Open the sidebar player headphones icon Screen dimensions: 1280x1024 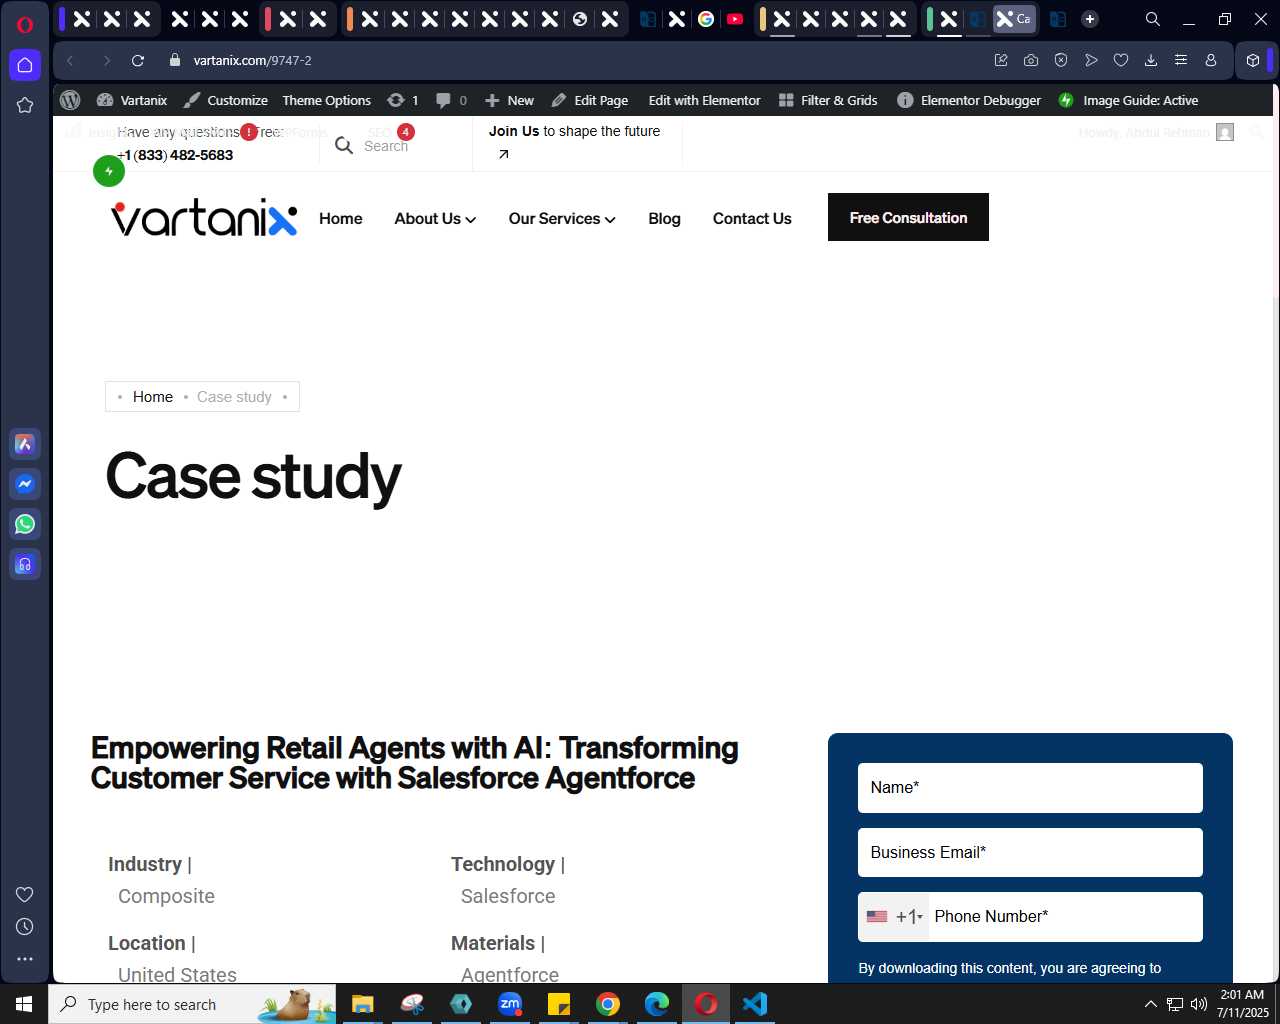[25, 564]
